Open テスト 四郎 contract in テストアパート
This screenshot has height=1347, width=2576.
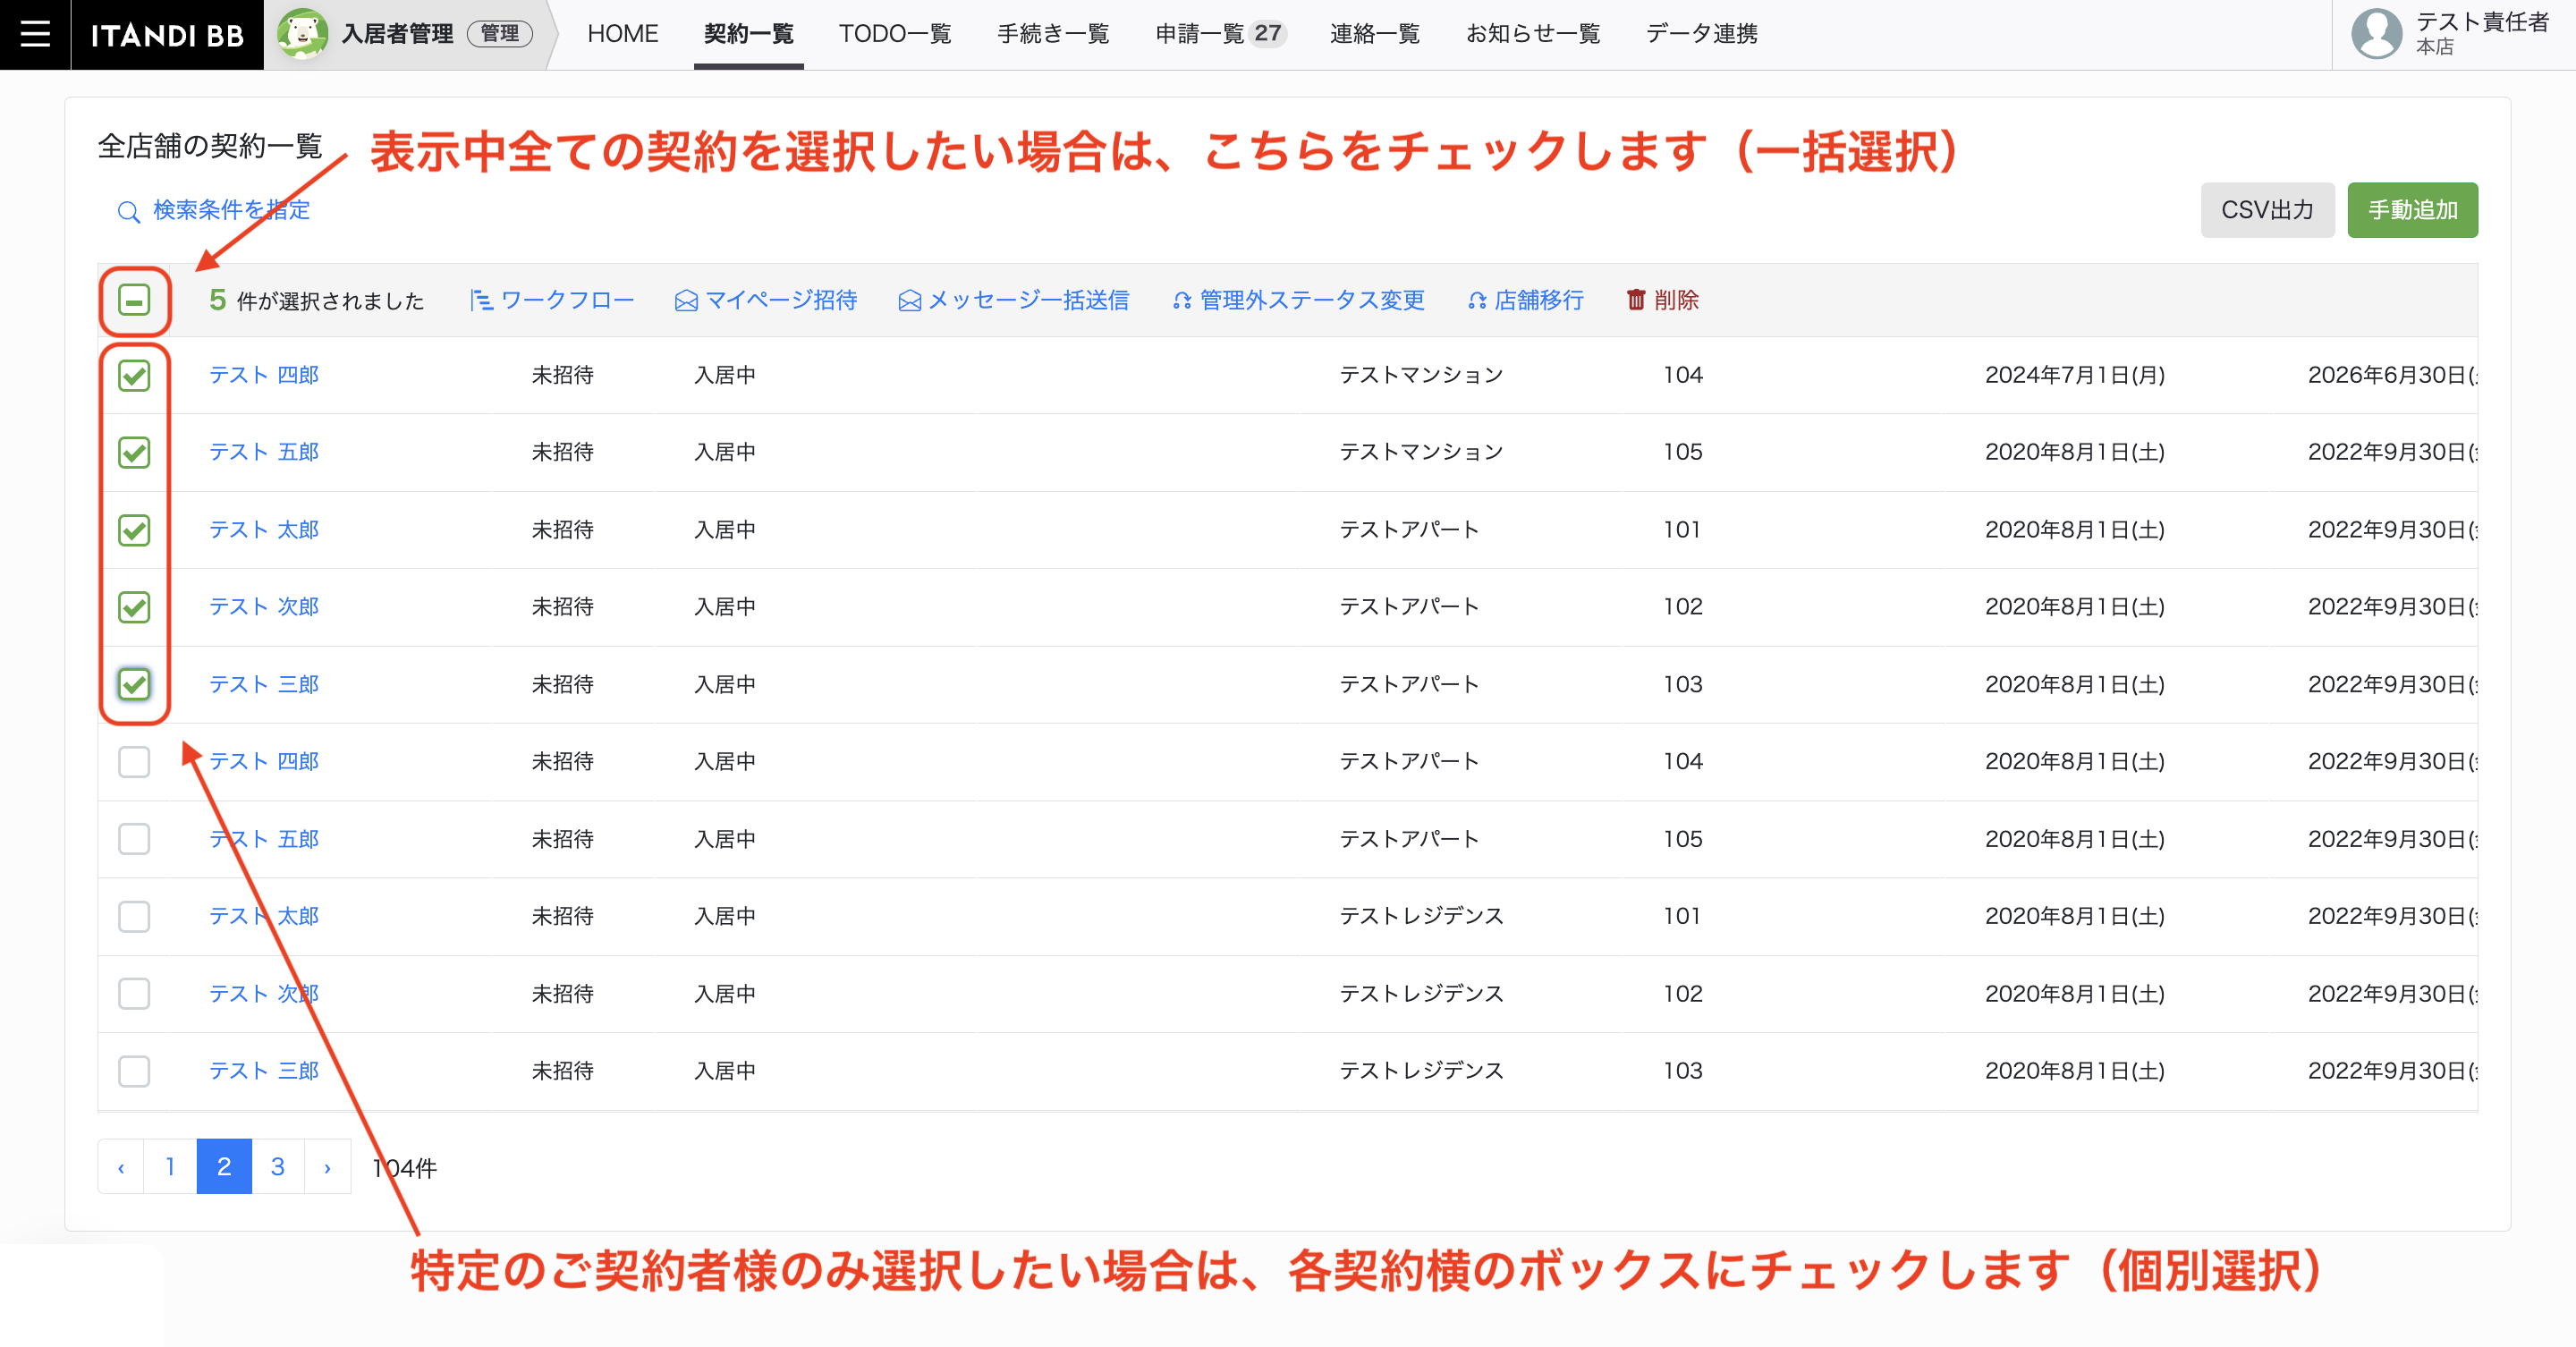pyautogui.click(x=264, y=762)
